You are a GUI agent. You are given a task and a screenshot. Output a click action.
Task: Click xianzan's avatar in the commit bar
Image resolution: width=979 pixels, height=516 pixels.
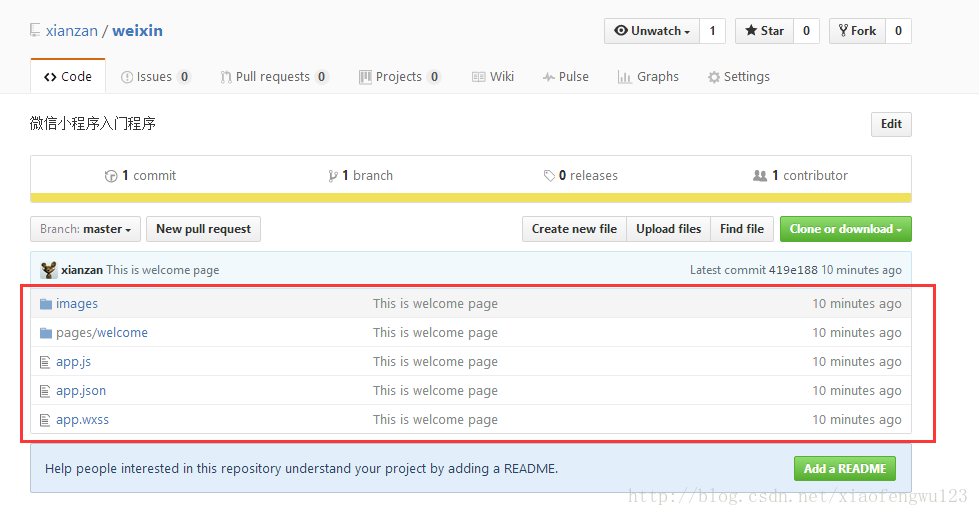click(x=49, y=270)
